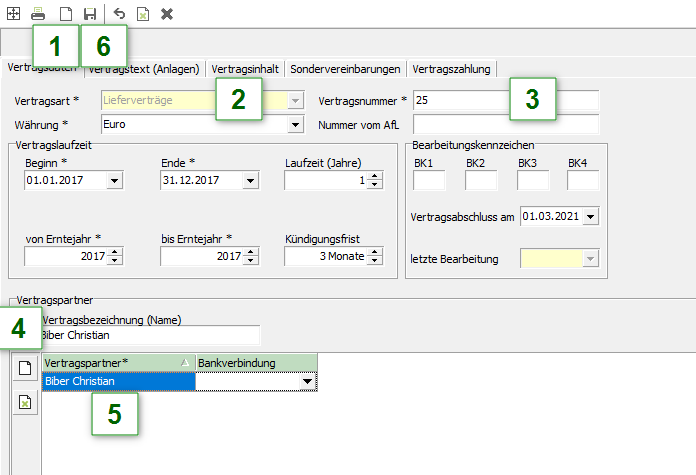Add new Vertragspartner row with page icon
The image size is (696, 475).
[24, 368]
